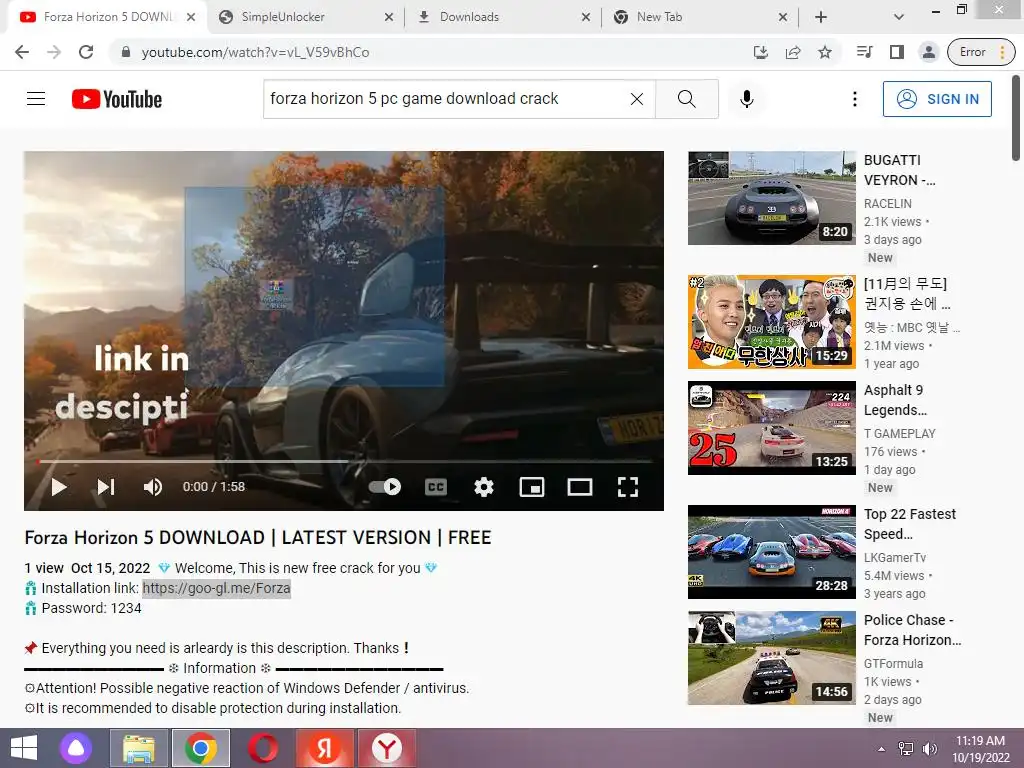The image size is (1024, 768).
Task: Switch to the SimpleUnlocker tab
Action: tap(283, 17)
